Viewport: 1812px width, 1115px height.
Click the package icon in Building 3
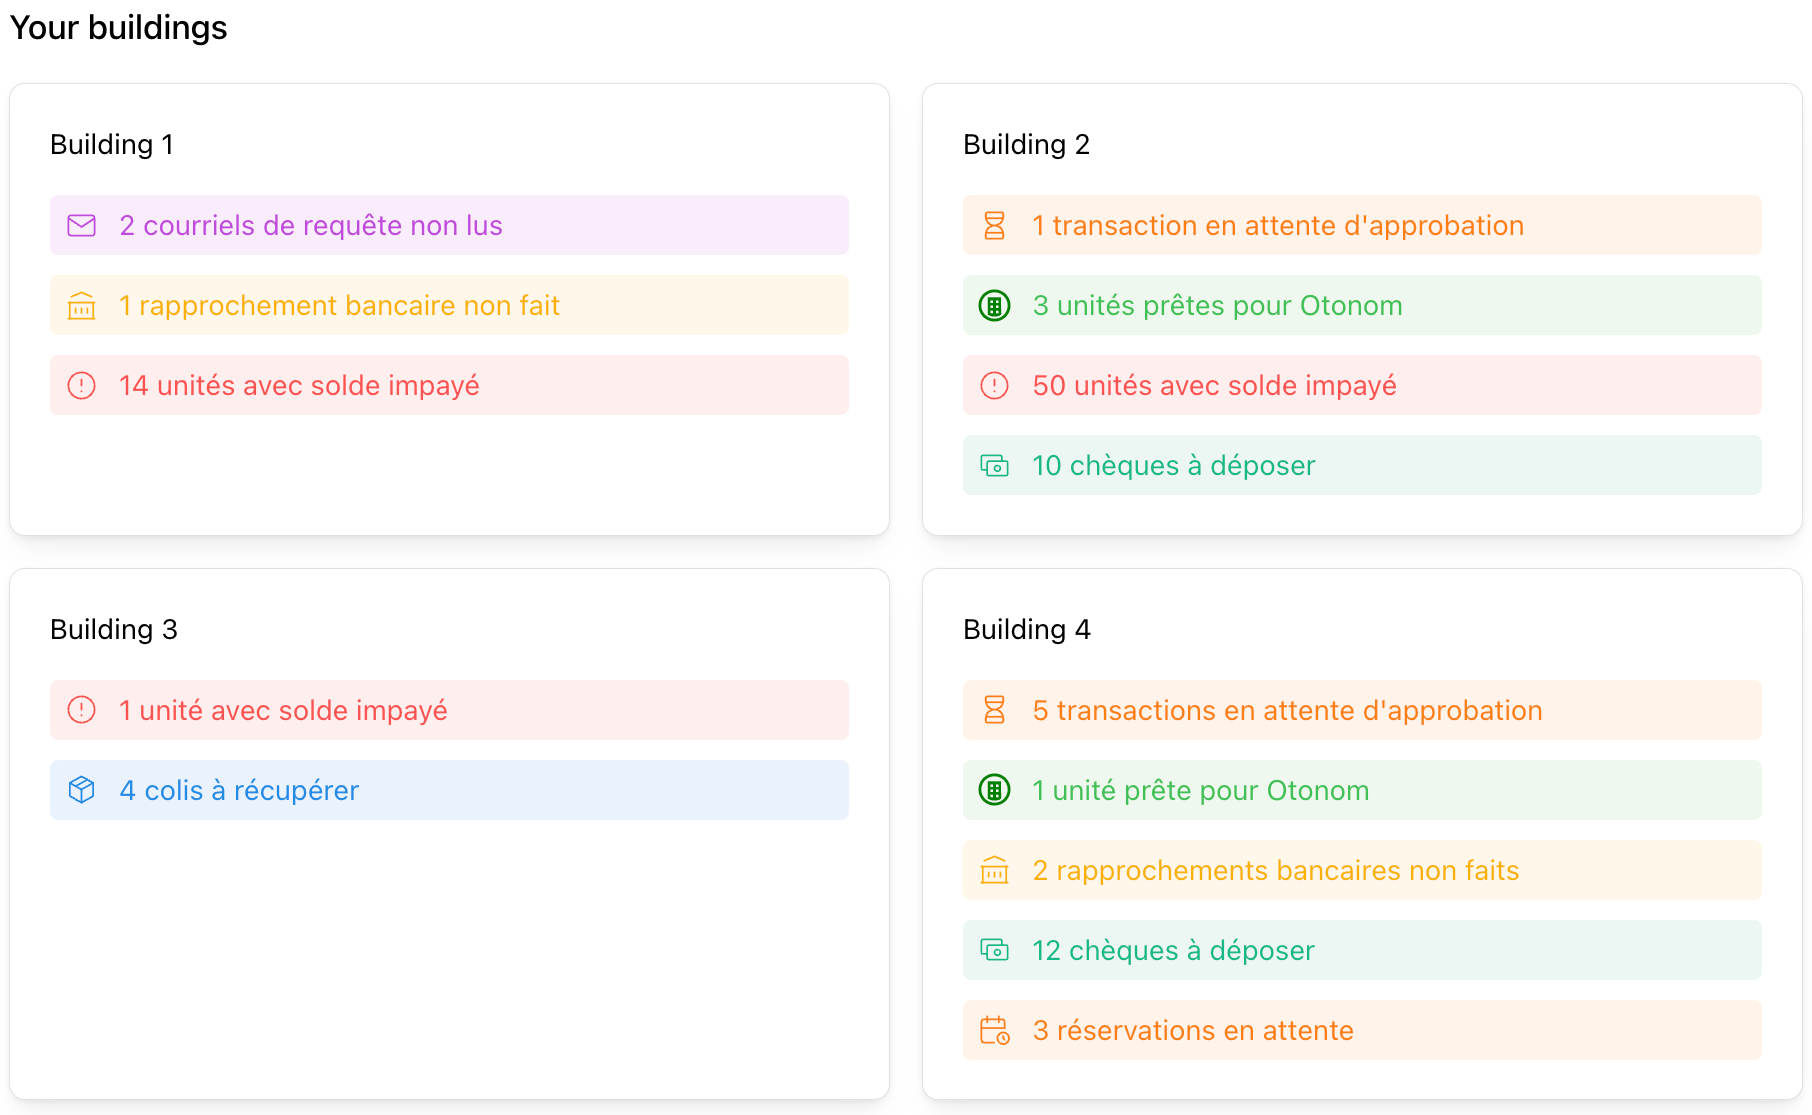point(82,790)
